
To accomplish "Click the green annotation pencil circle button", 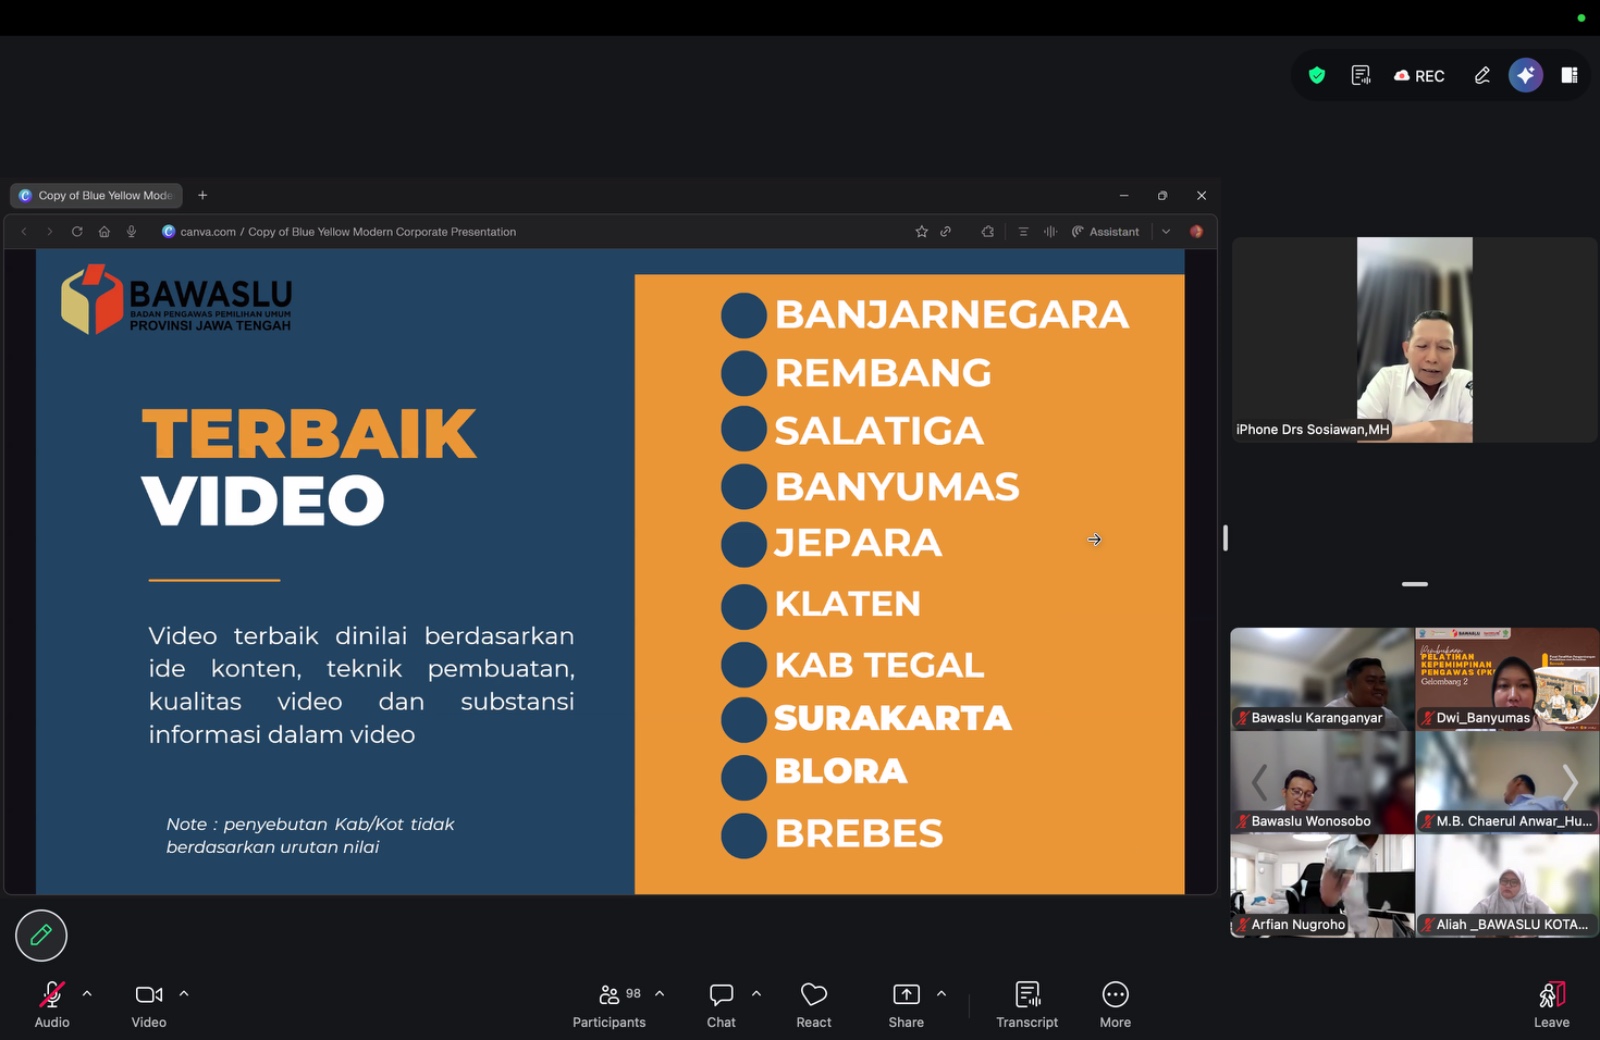I will pyautogui.click(x=41, y=935).
